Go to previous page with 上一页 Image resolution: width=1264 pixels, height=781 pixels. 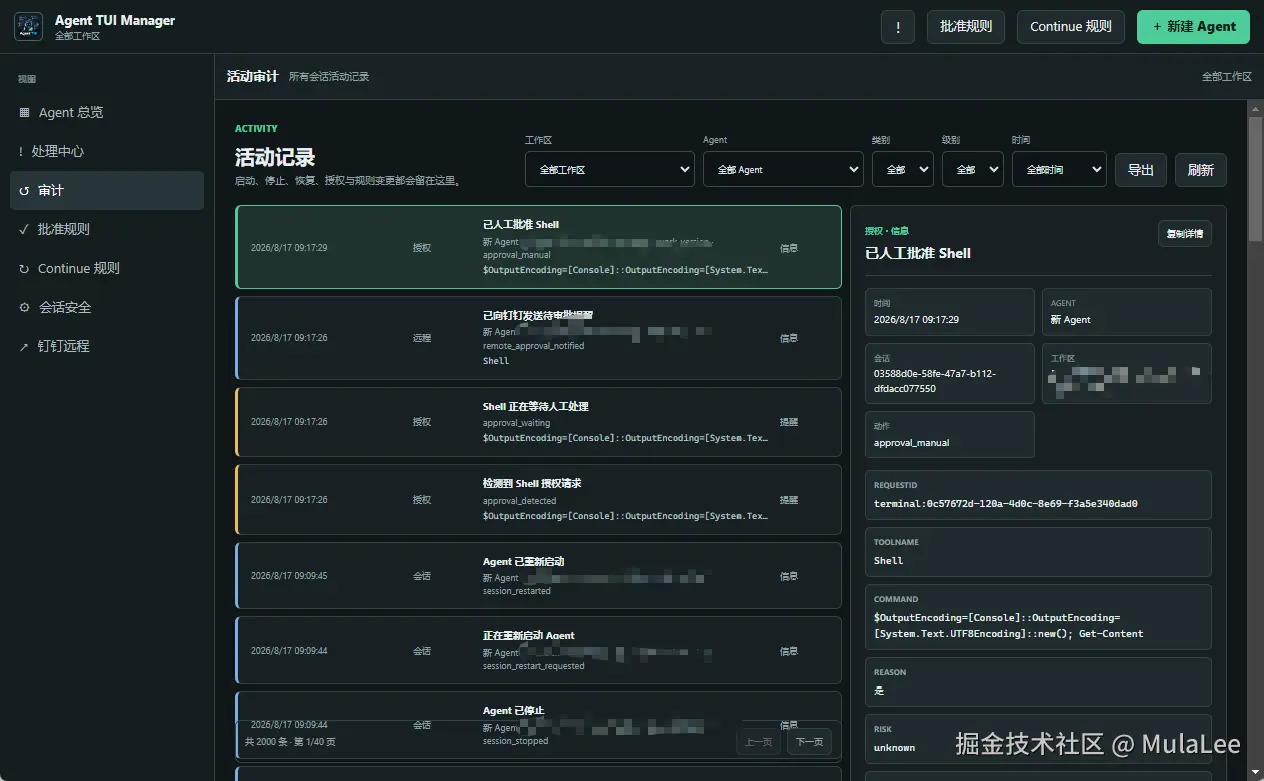[759, 742]
